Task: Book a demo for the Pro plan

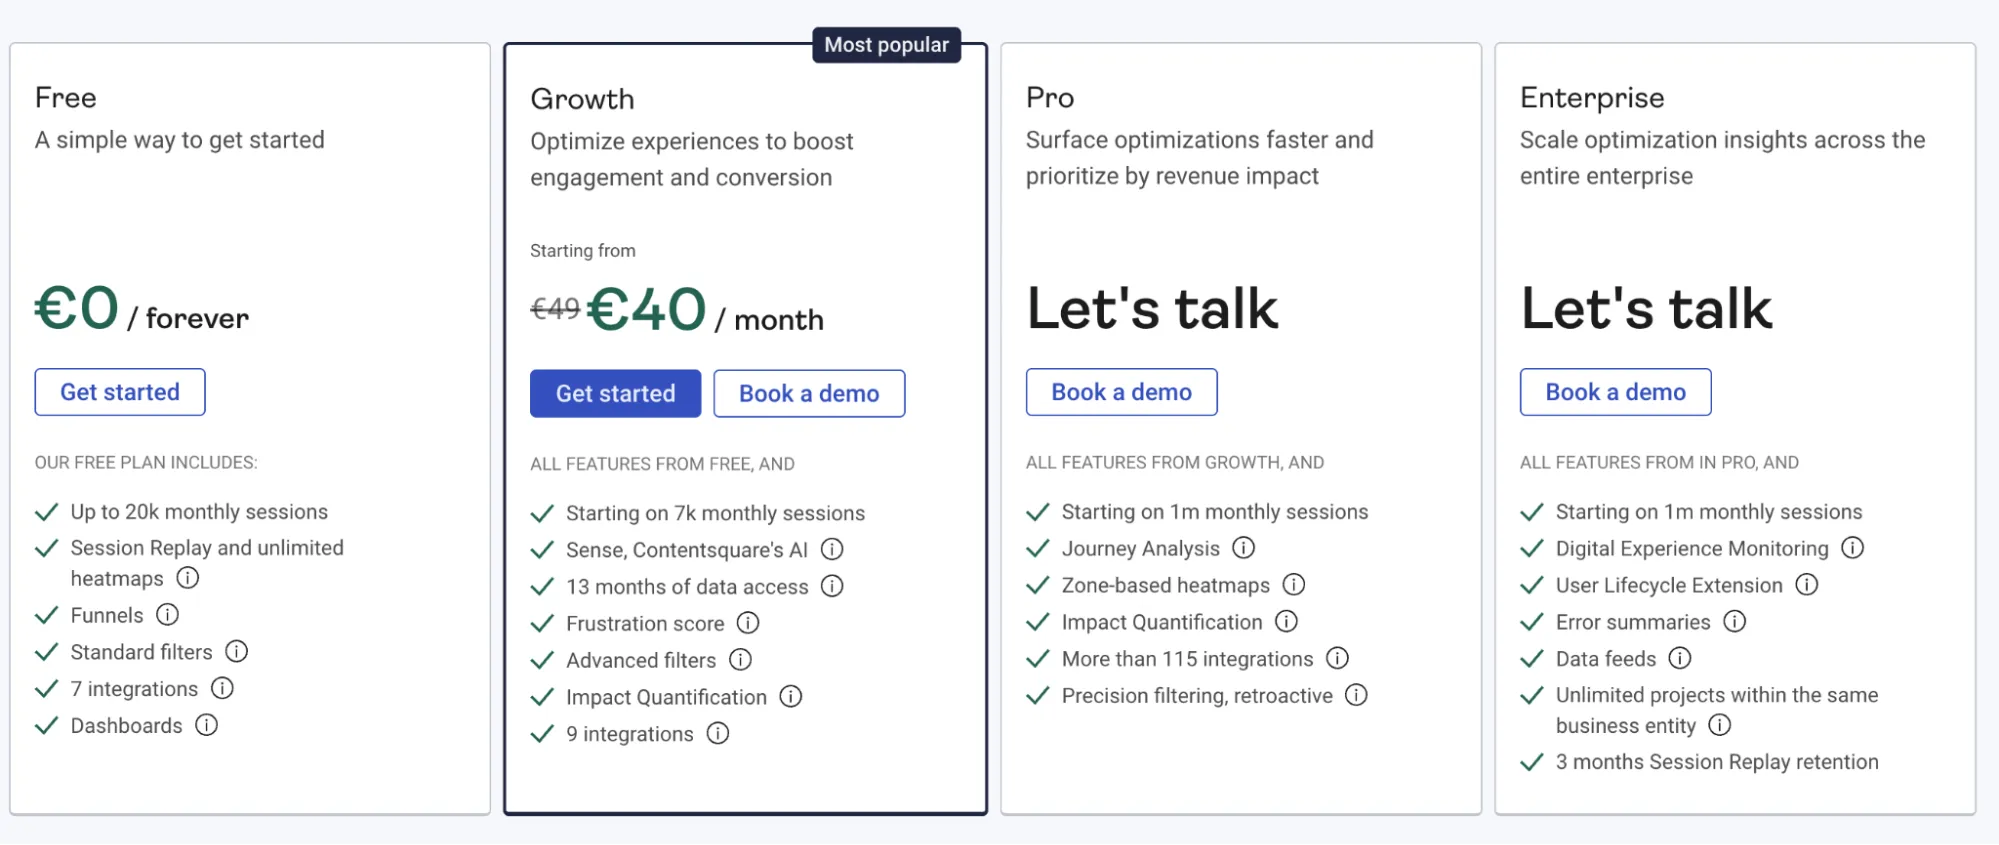Action: pyautogui.click(x=1120, y=392)
